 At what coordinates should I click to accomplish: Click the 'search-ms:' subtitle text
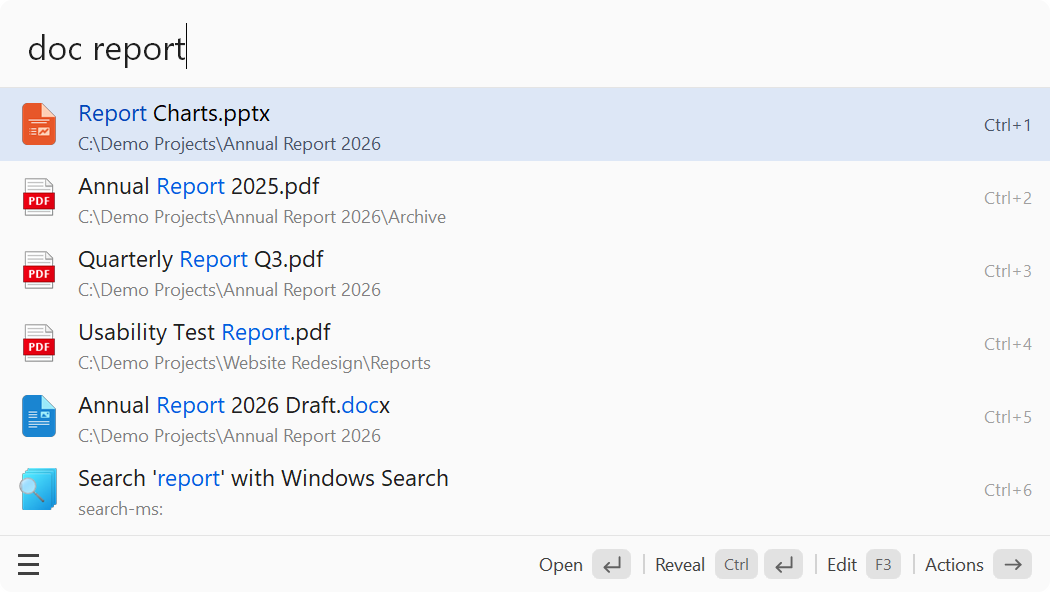pos(121,509)
